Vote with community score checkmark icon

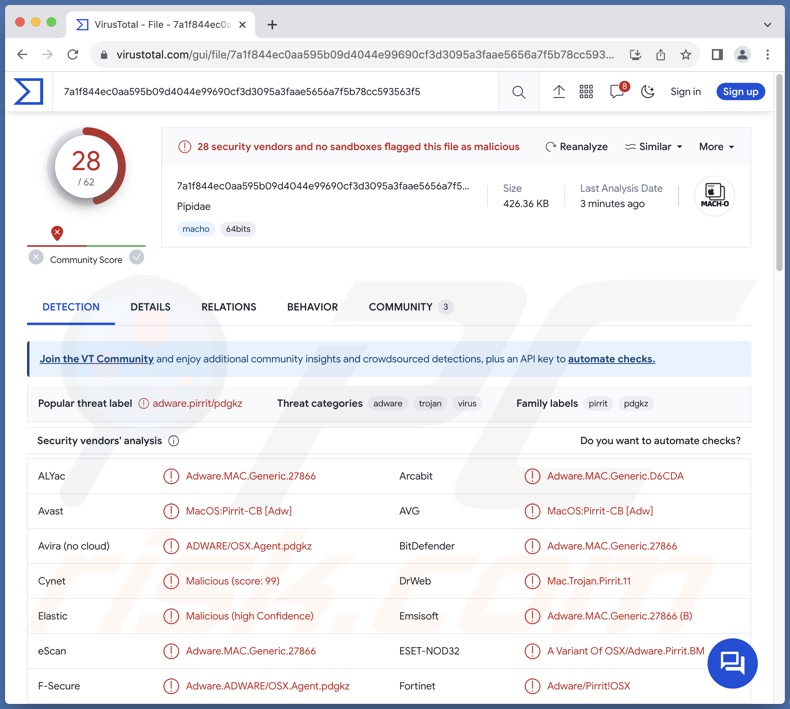(x=137, y=257)
